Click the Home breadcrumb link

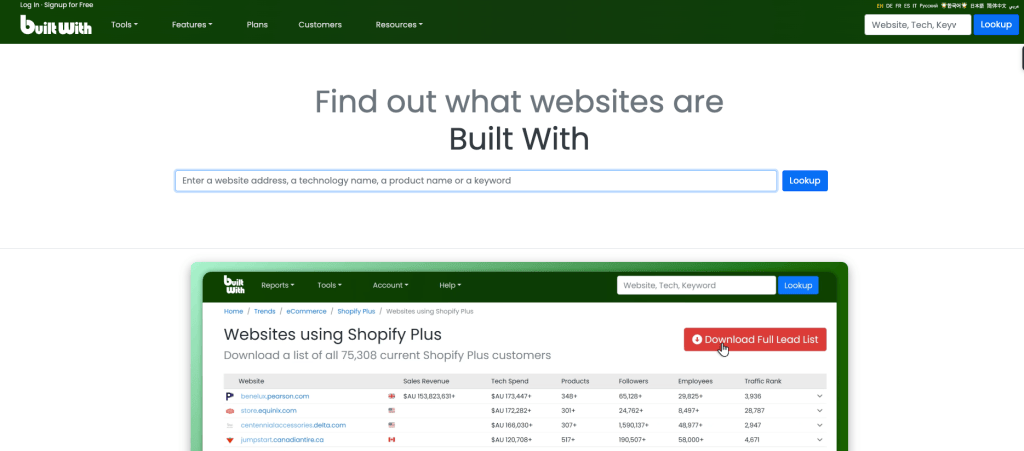[x=233, y=311]
